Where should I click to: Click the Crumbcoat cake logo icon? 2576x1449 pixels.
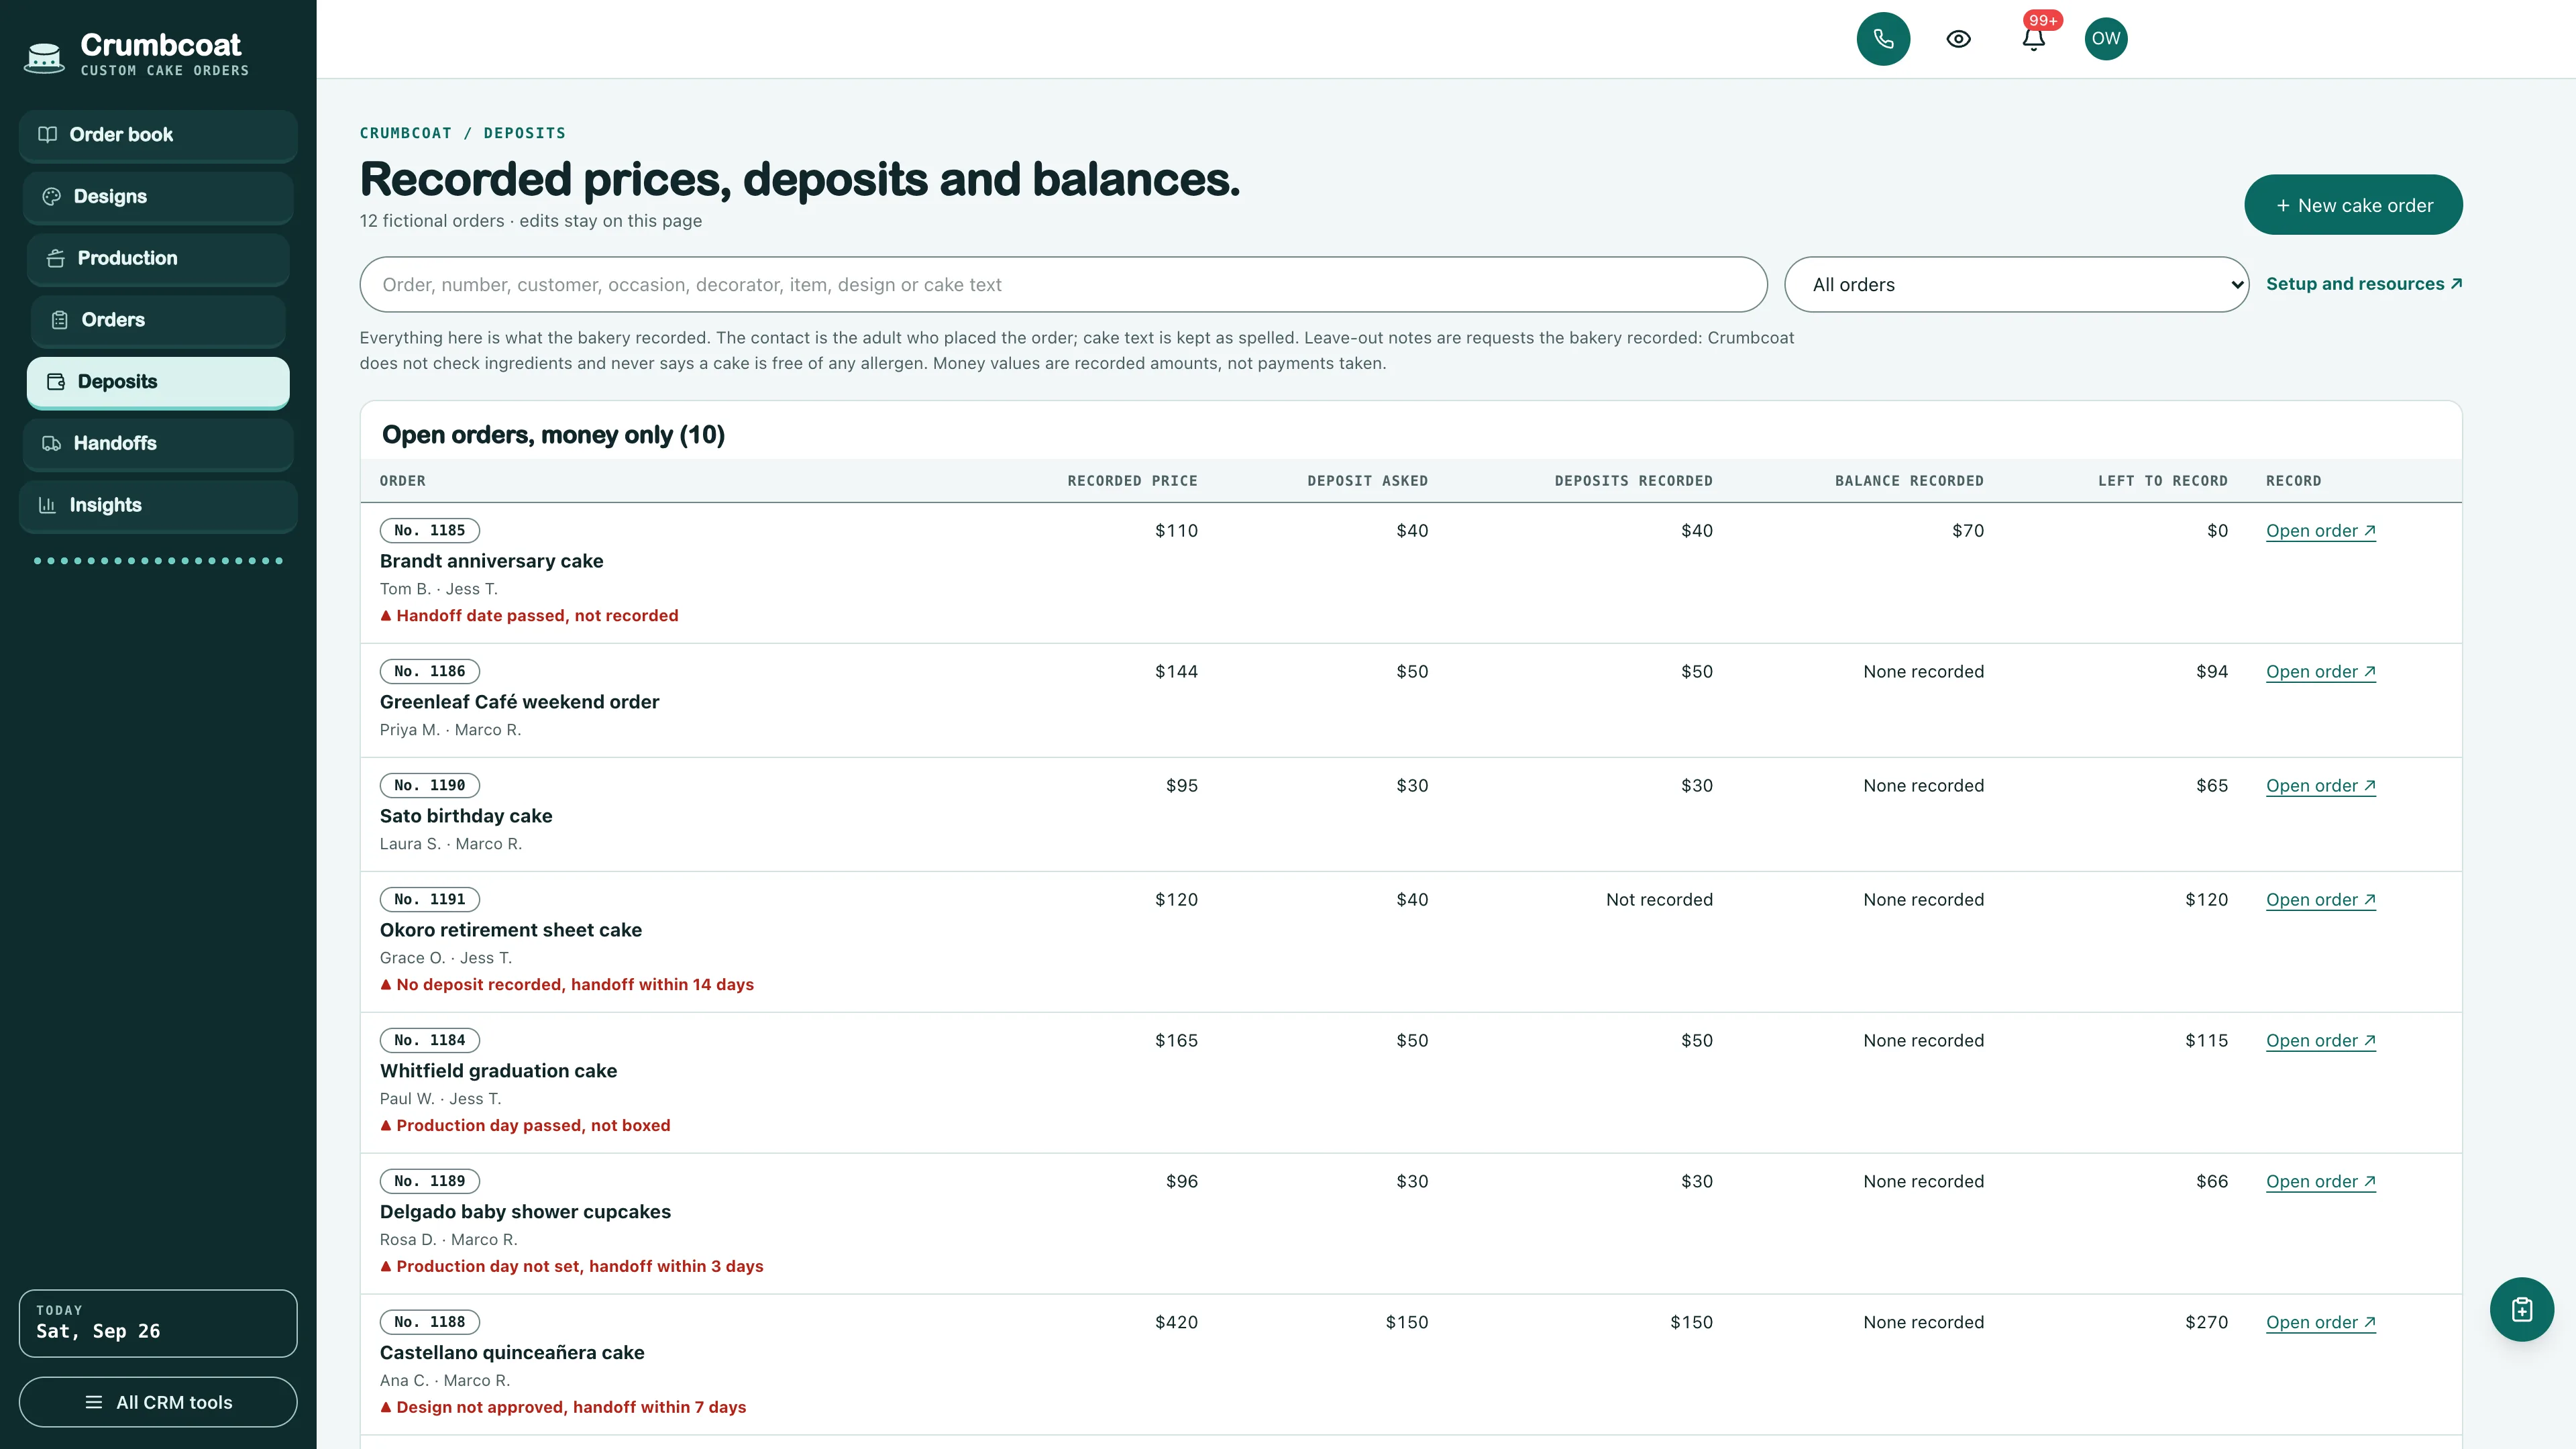(44, 57)
